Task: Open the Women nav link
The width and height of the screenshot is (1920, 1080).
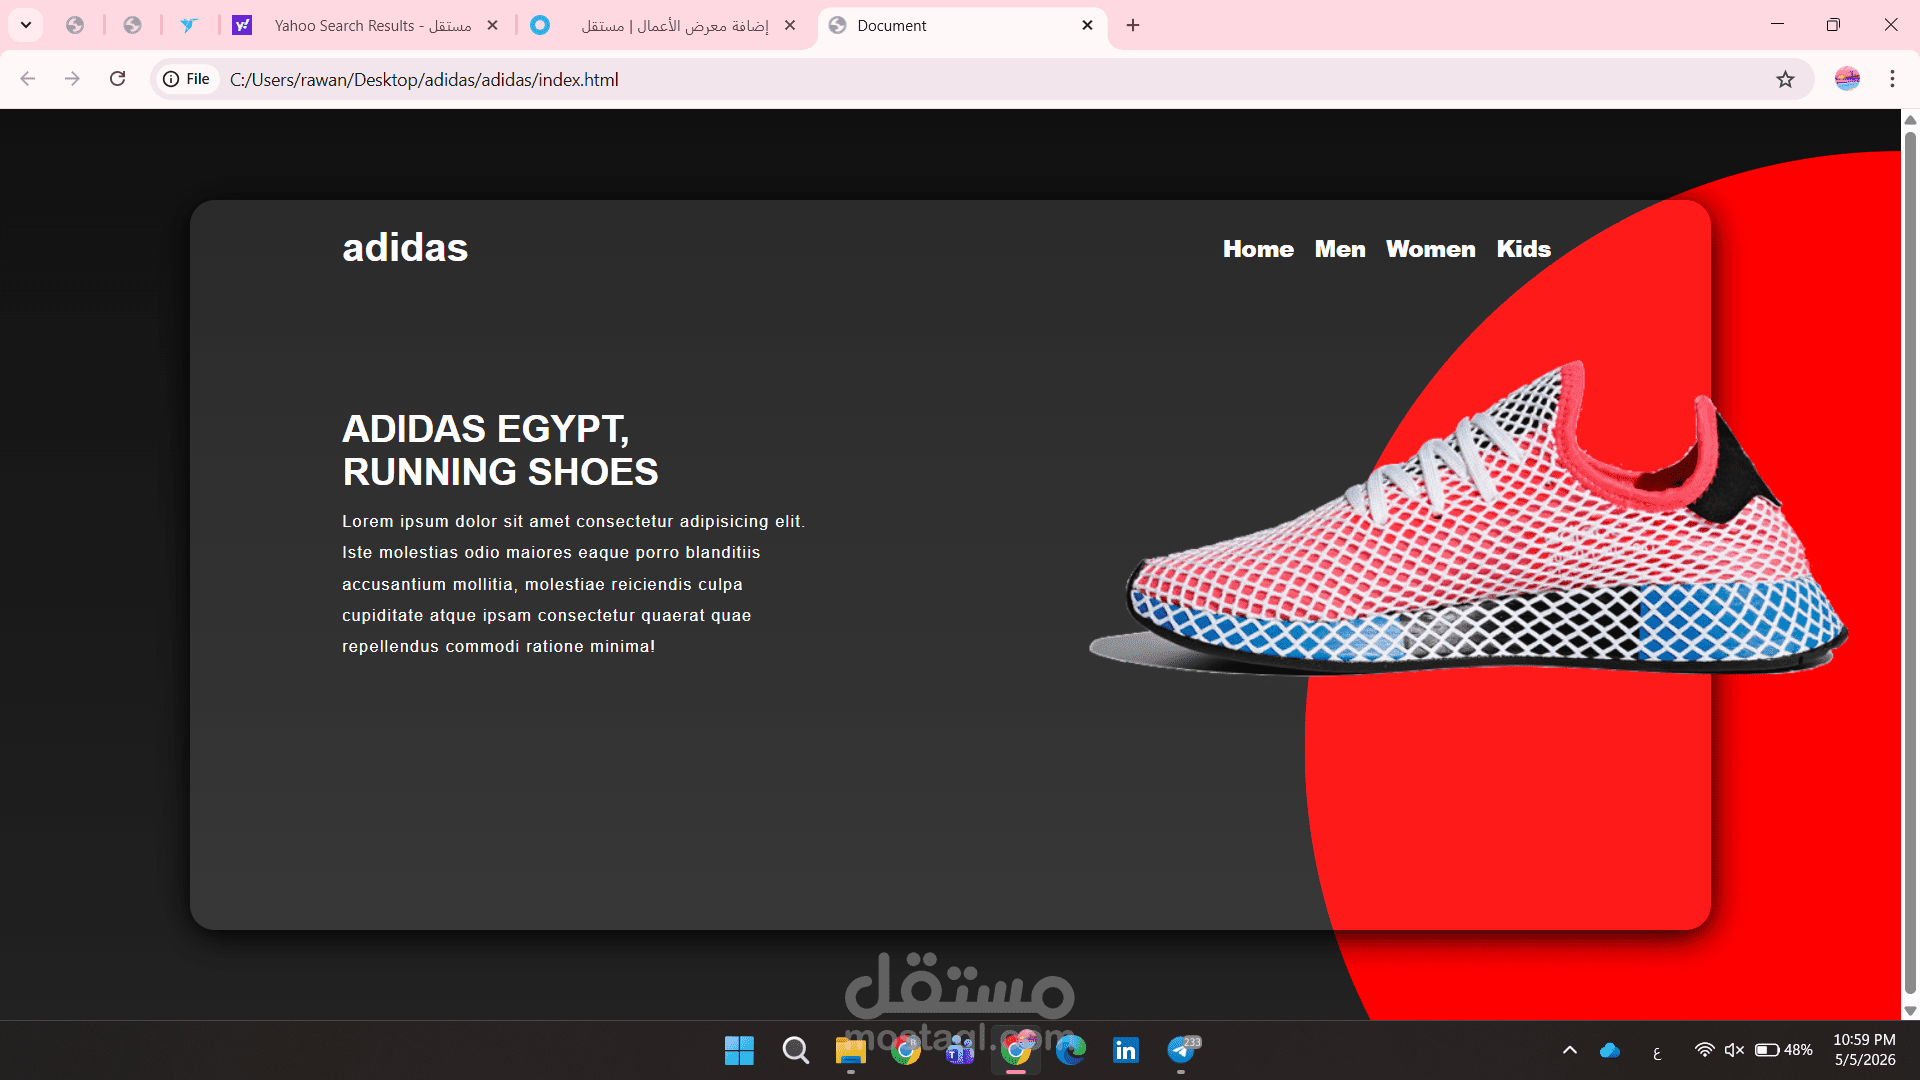Action: click(x=1430, y=249)
